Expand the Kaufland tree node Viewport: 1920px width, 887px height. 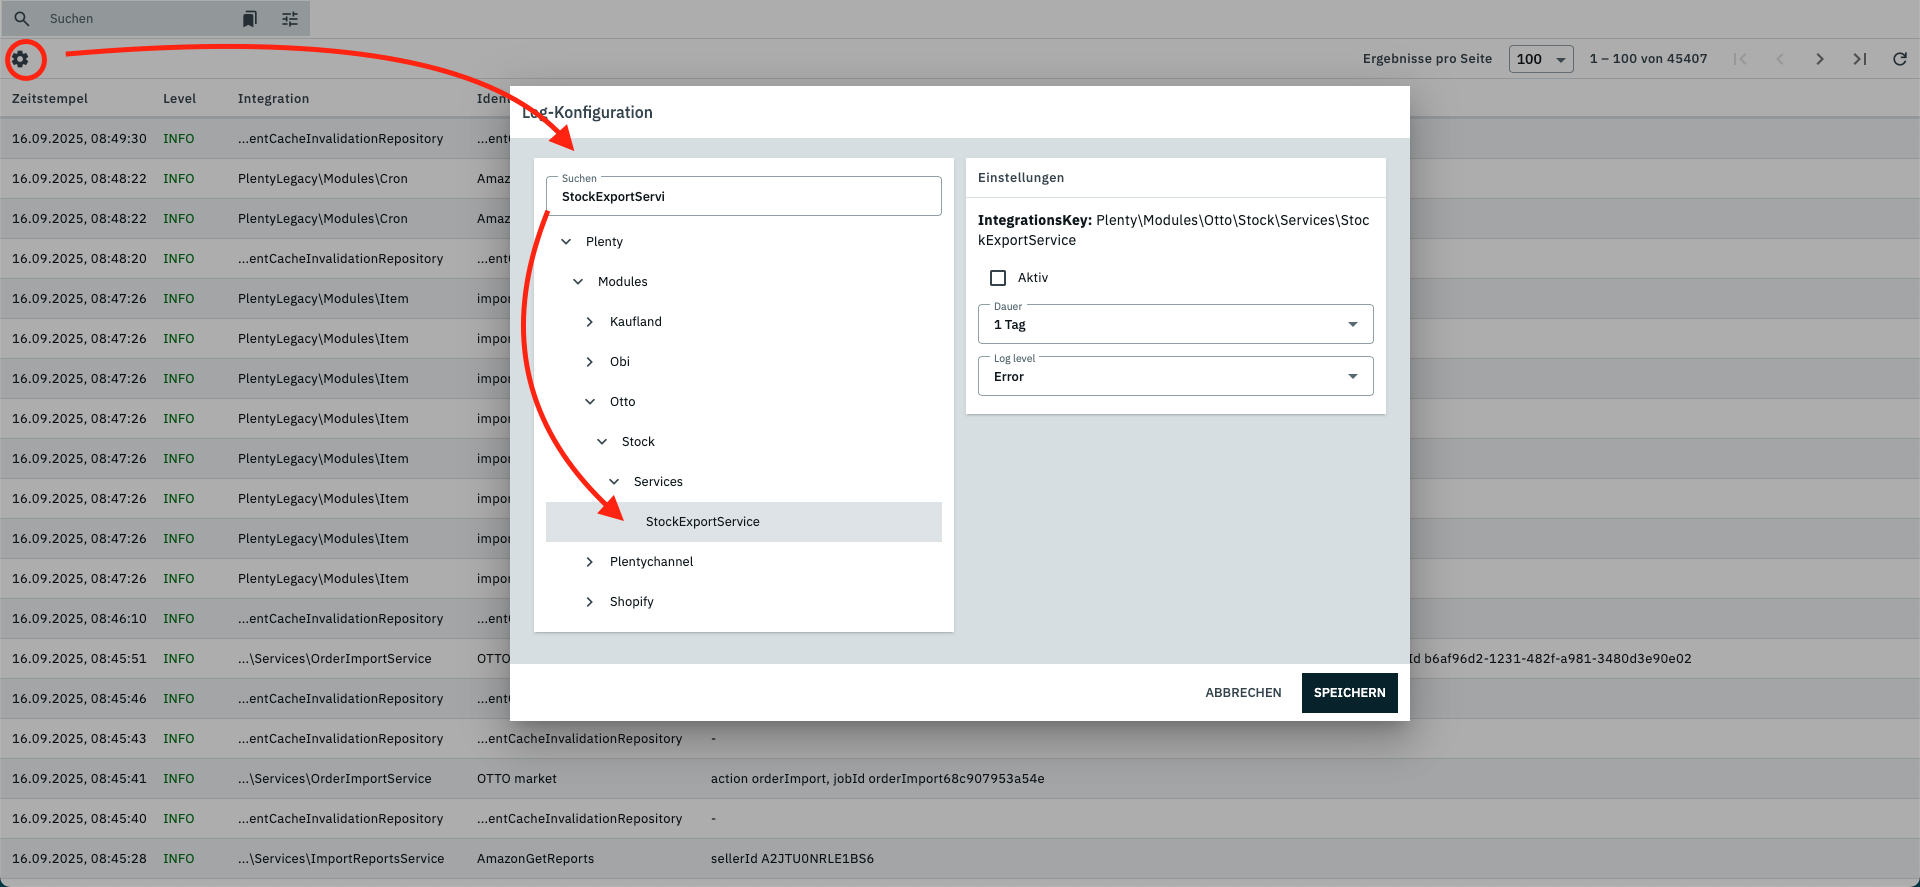tap(590, 322)
